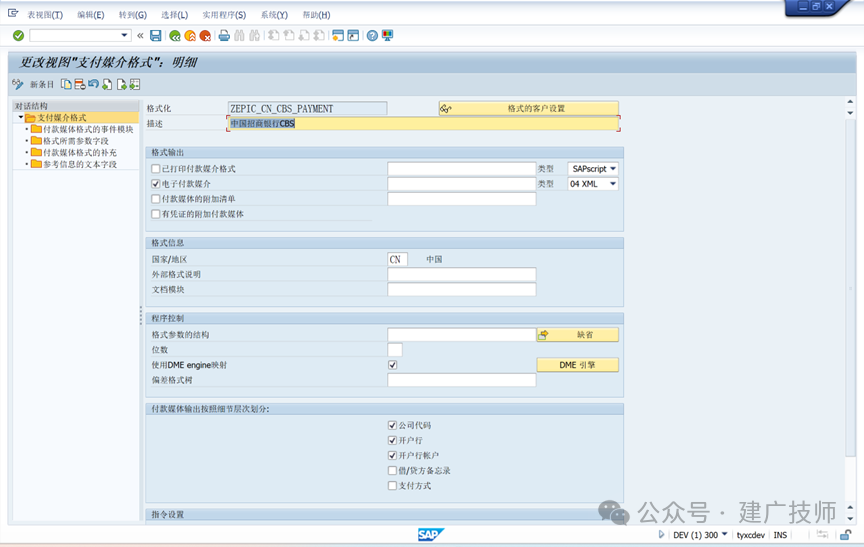The height and width of the screenshot is (547, 864).
Task: Click the Previous Entry icon
Action: (107, 84)
